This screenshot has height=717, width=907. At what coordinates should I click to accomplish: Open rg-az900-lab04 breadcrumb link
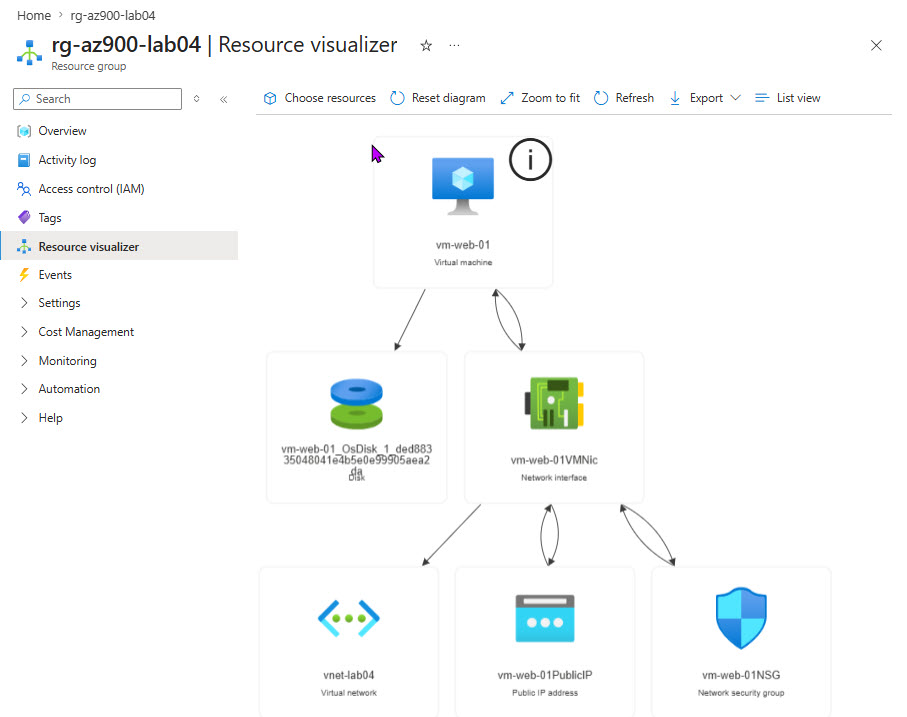tap(113, 16)
